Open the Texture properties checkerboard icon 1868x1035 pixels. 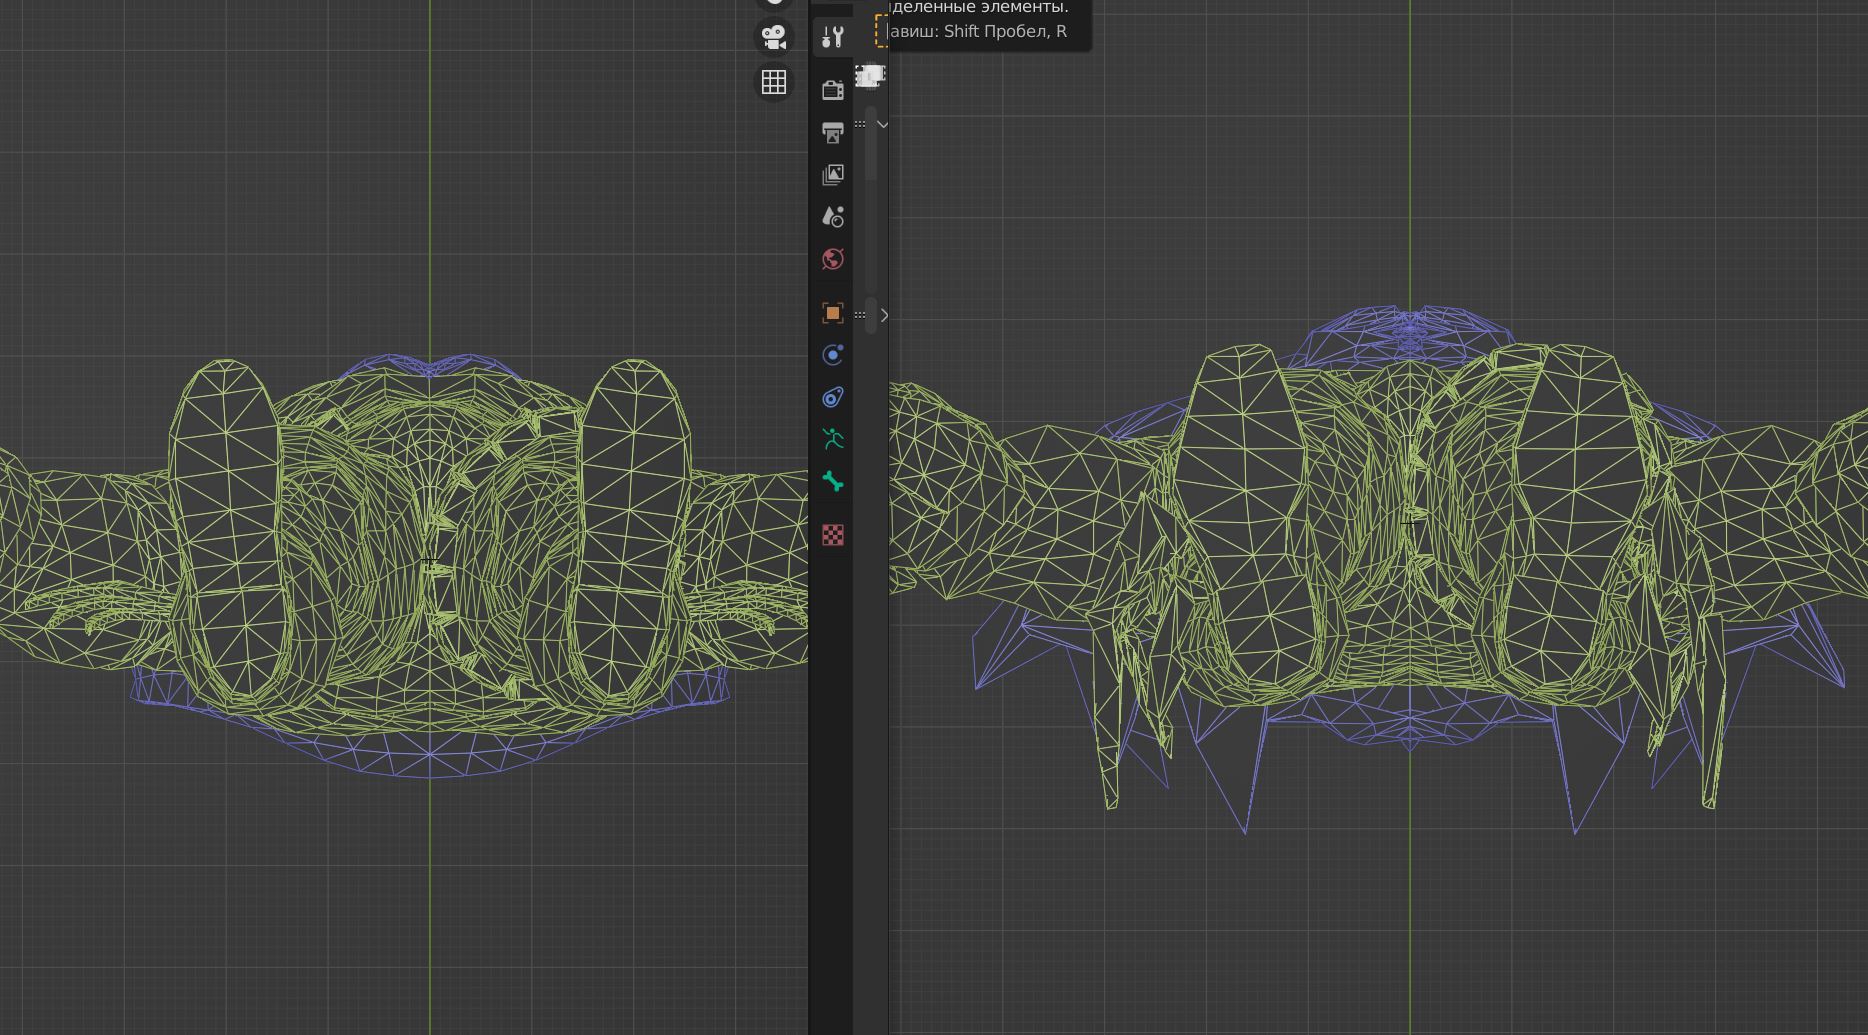[832, 535]
